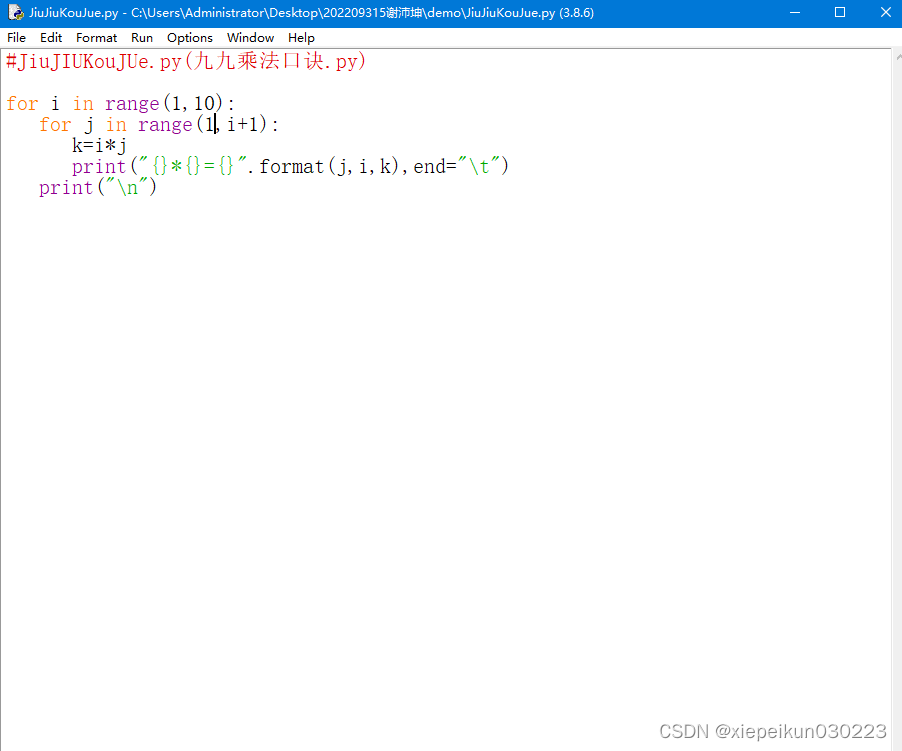Open the Options menu
Image resolution: width=902 pixels, height=751 pixels.
click(189, 38)
